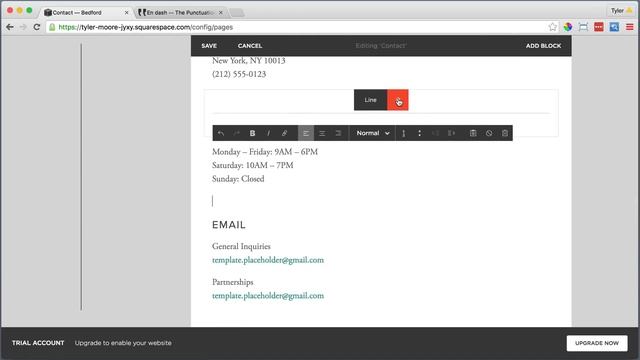Open the Normal text style dropdown
This screenshot has height=360, width=640.
tap(373, 133)
